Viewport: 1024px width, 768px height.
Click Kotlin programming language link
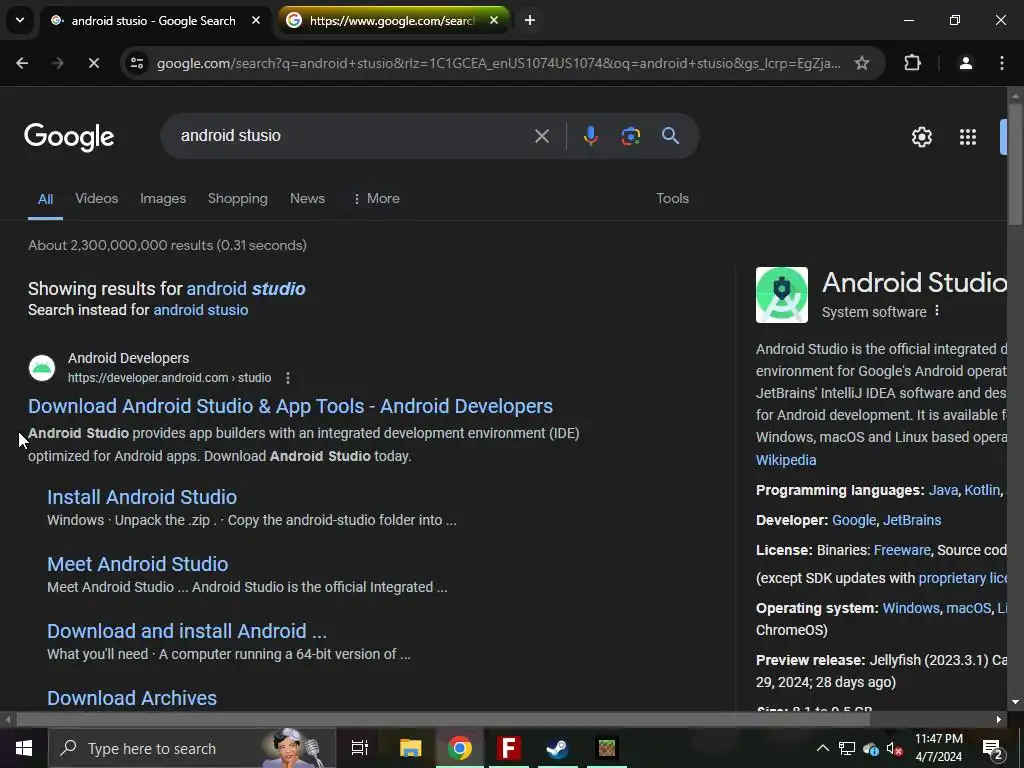[x=982, y=490]
